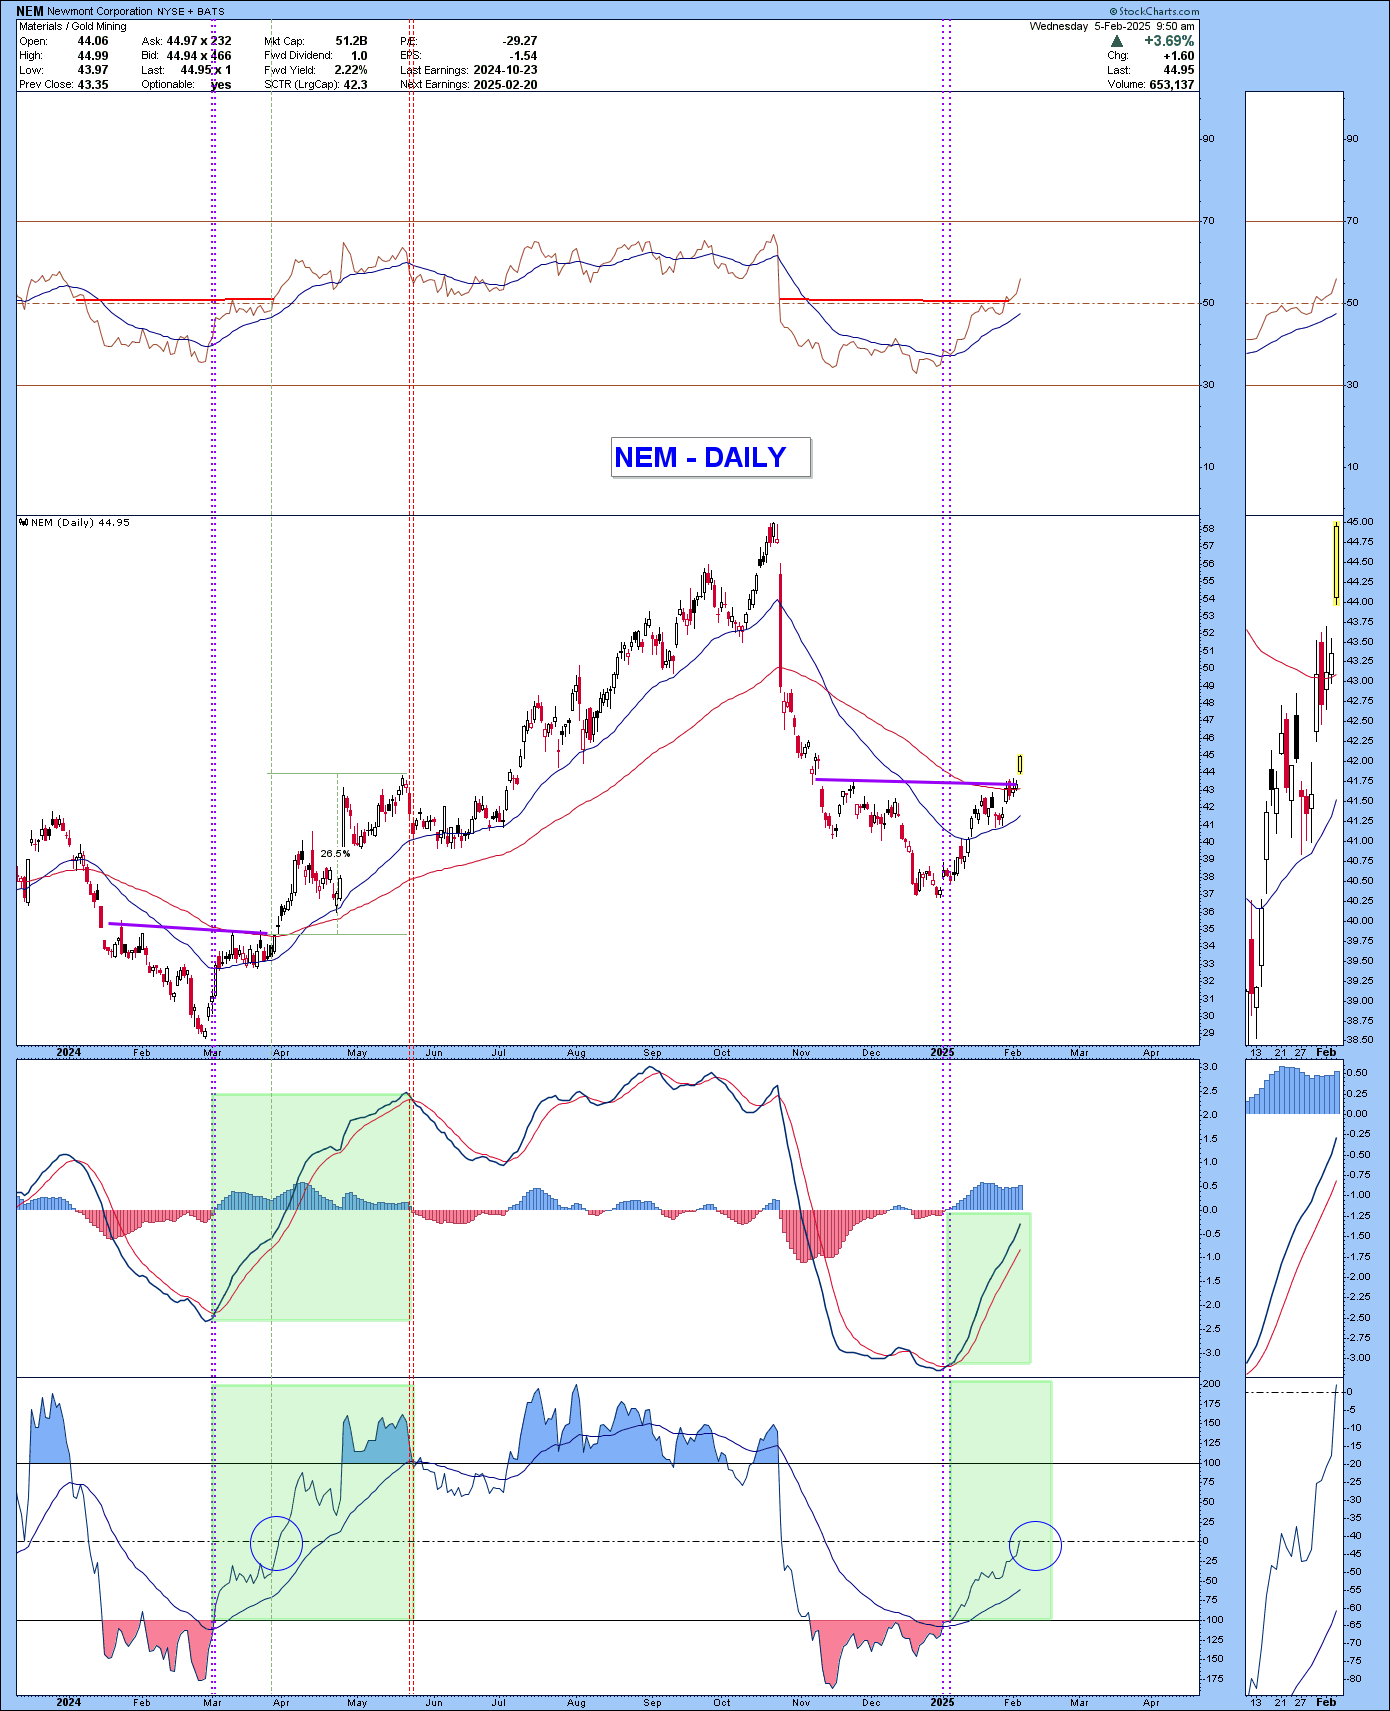Click the yellow highlighted latest candle on main chart

pos(1020,764)
